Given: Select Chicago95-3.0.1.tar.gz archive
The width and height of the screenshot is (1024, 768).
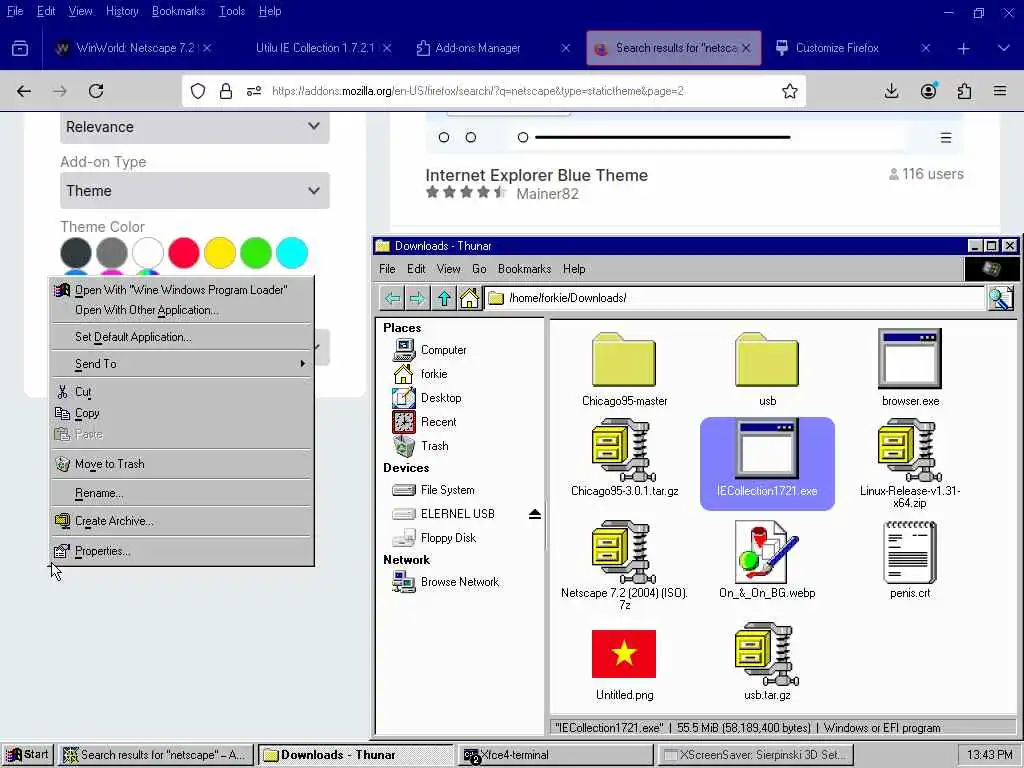Looking at the screenshot, I should coord(624,459).
